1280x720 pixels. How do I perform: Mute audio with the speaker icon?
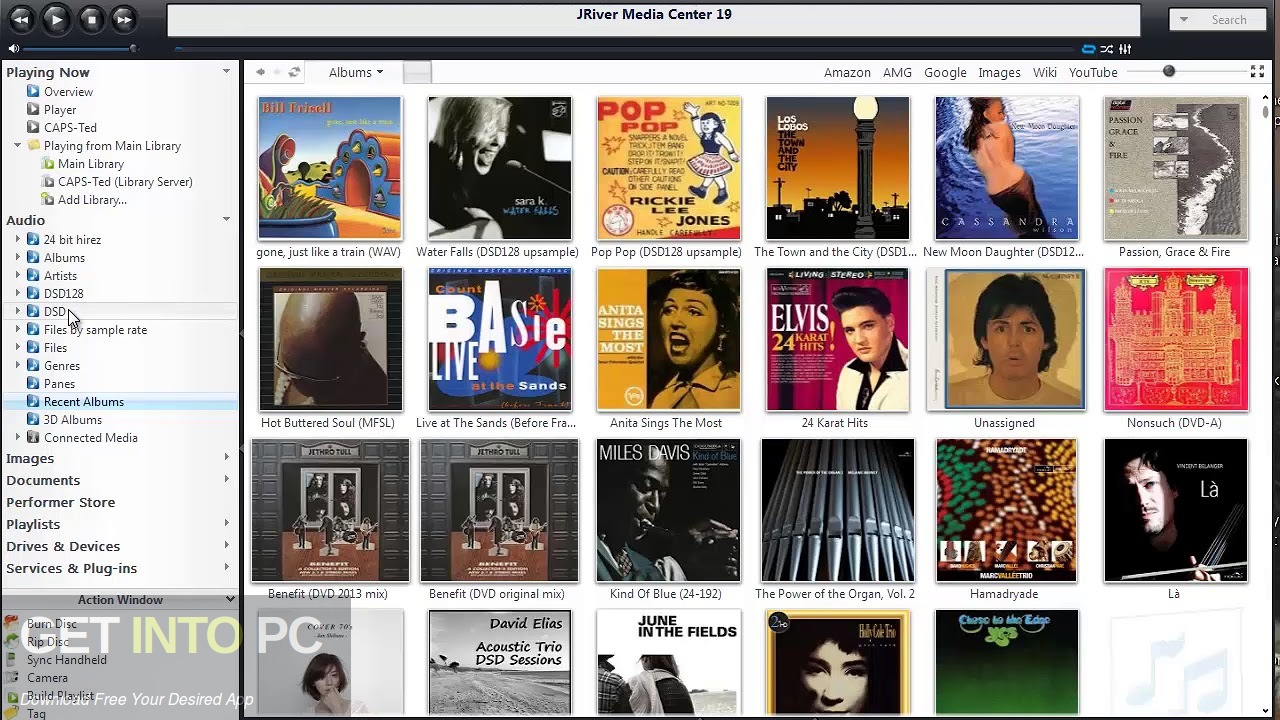coord(13,48)
